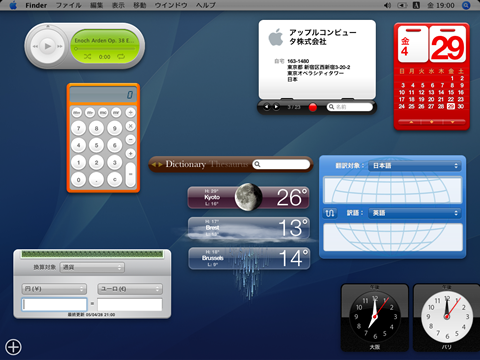Click the Dictionary back/forward arrows

point(157,164)
